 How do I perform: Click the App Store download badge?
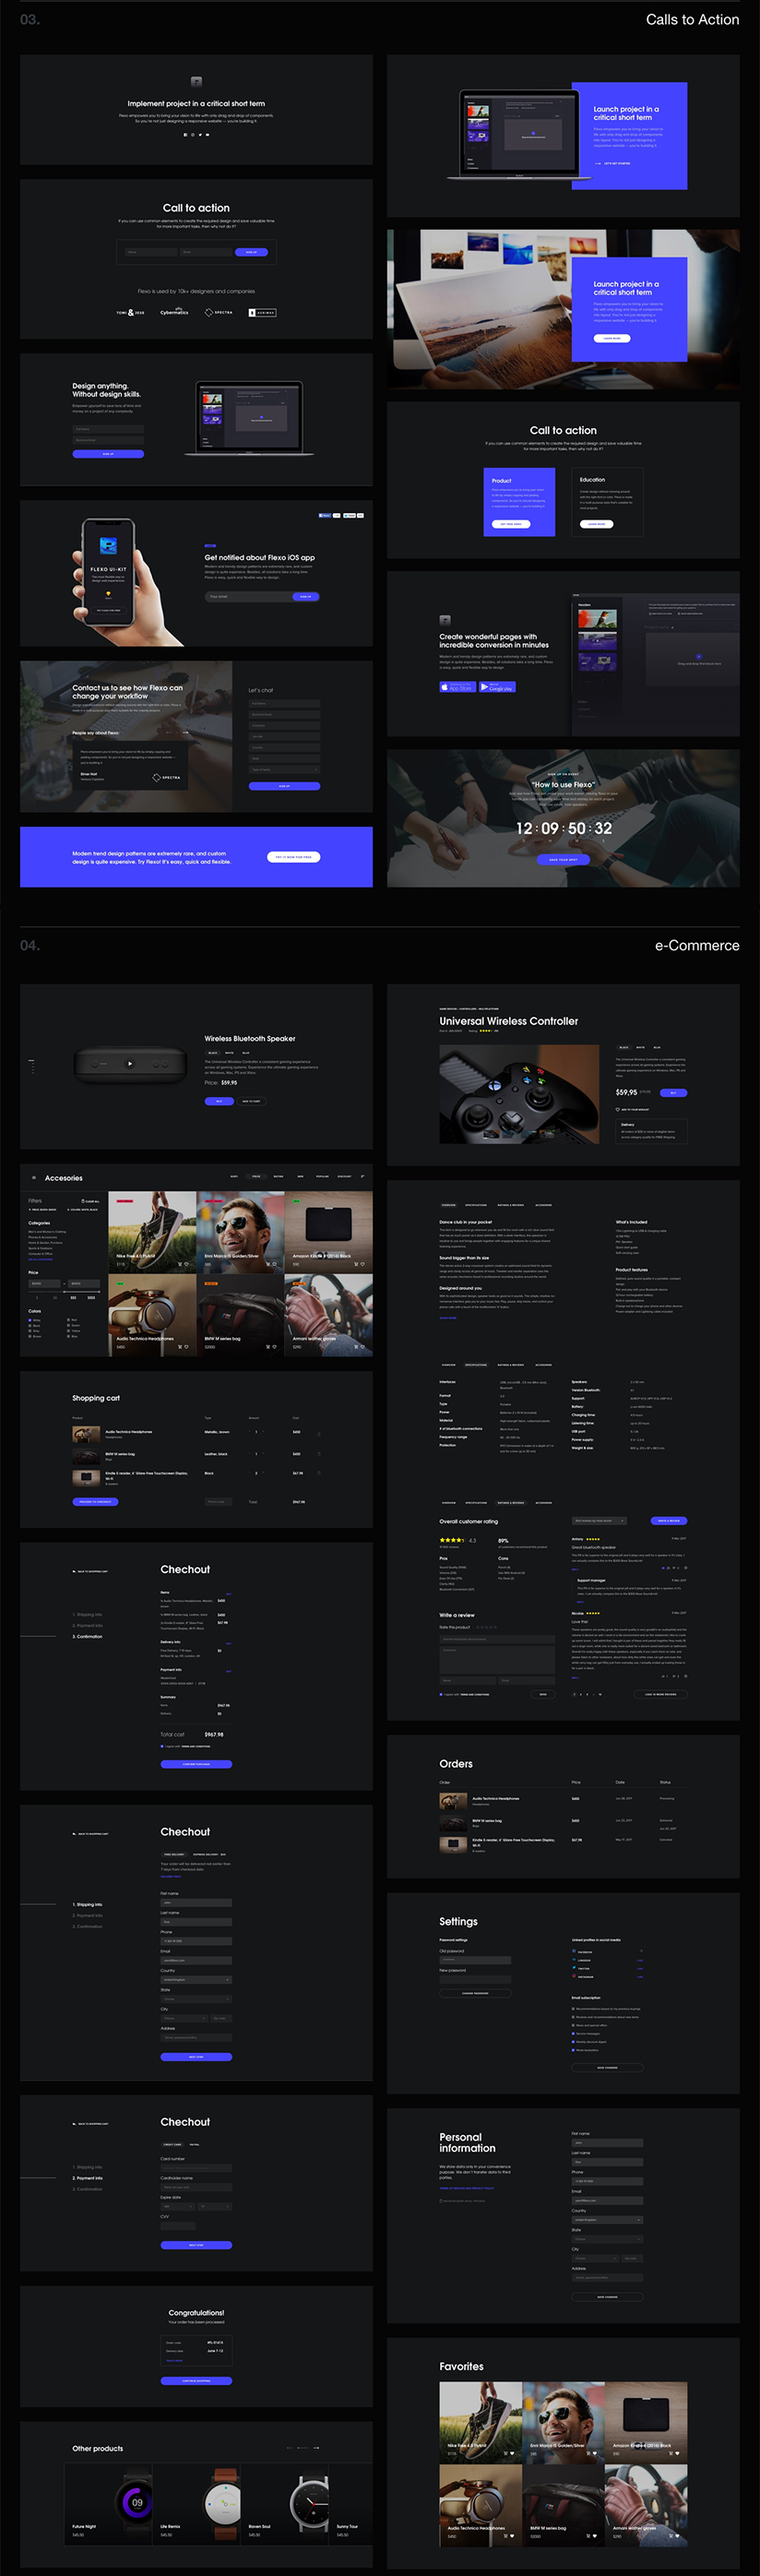(x=457, y=687)
